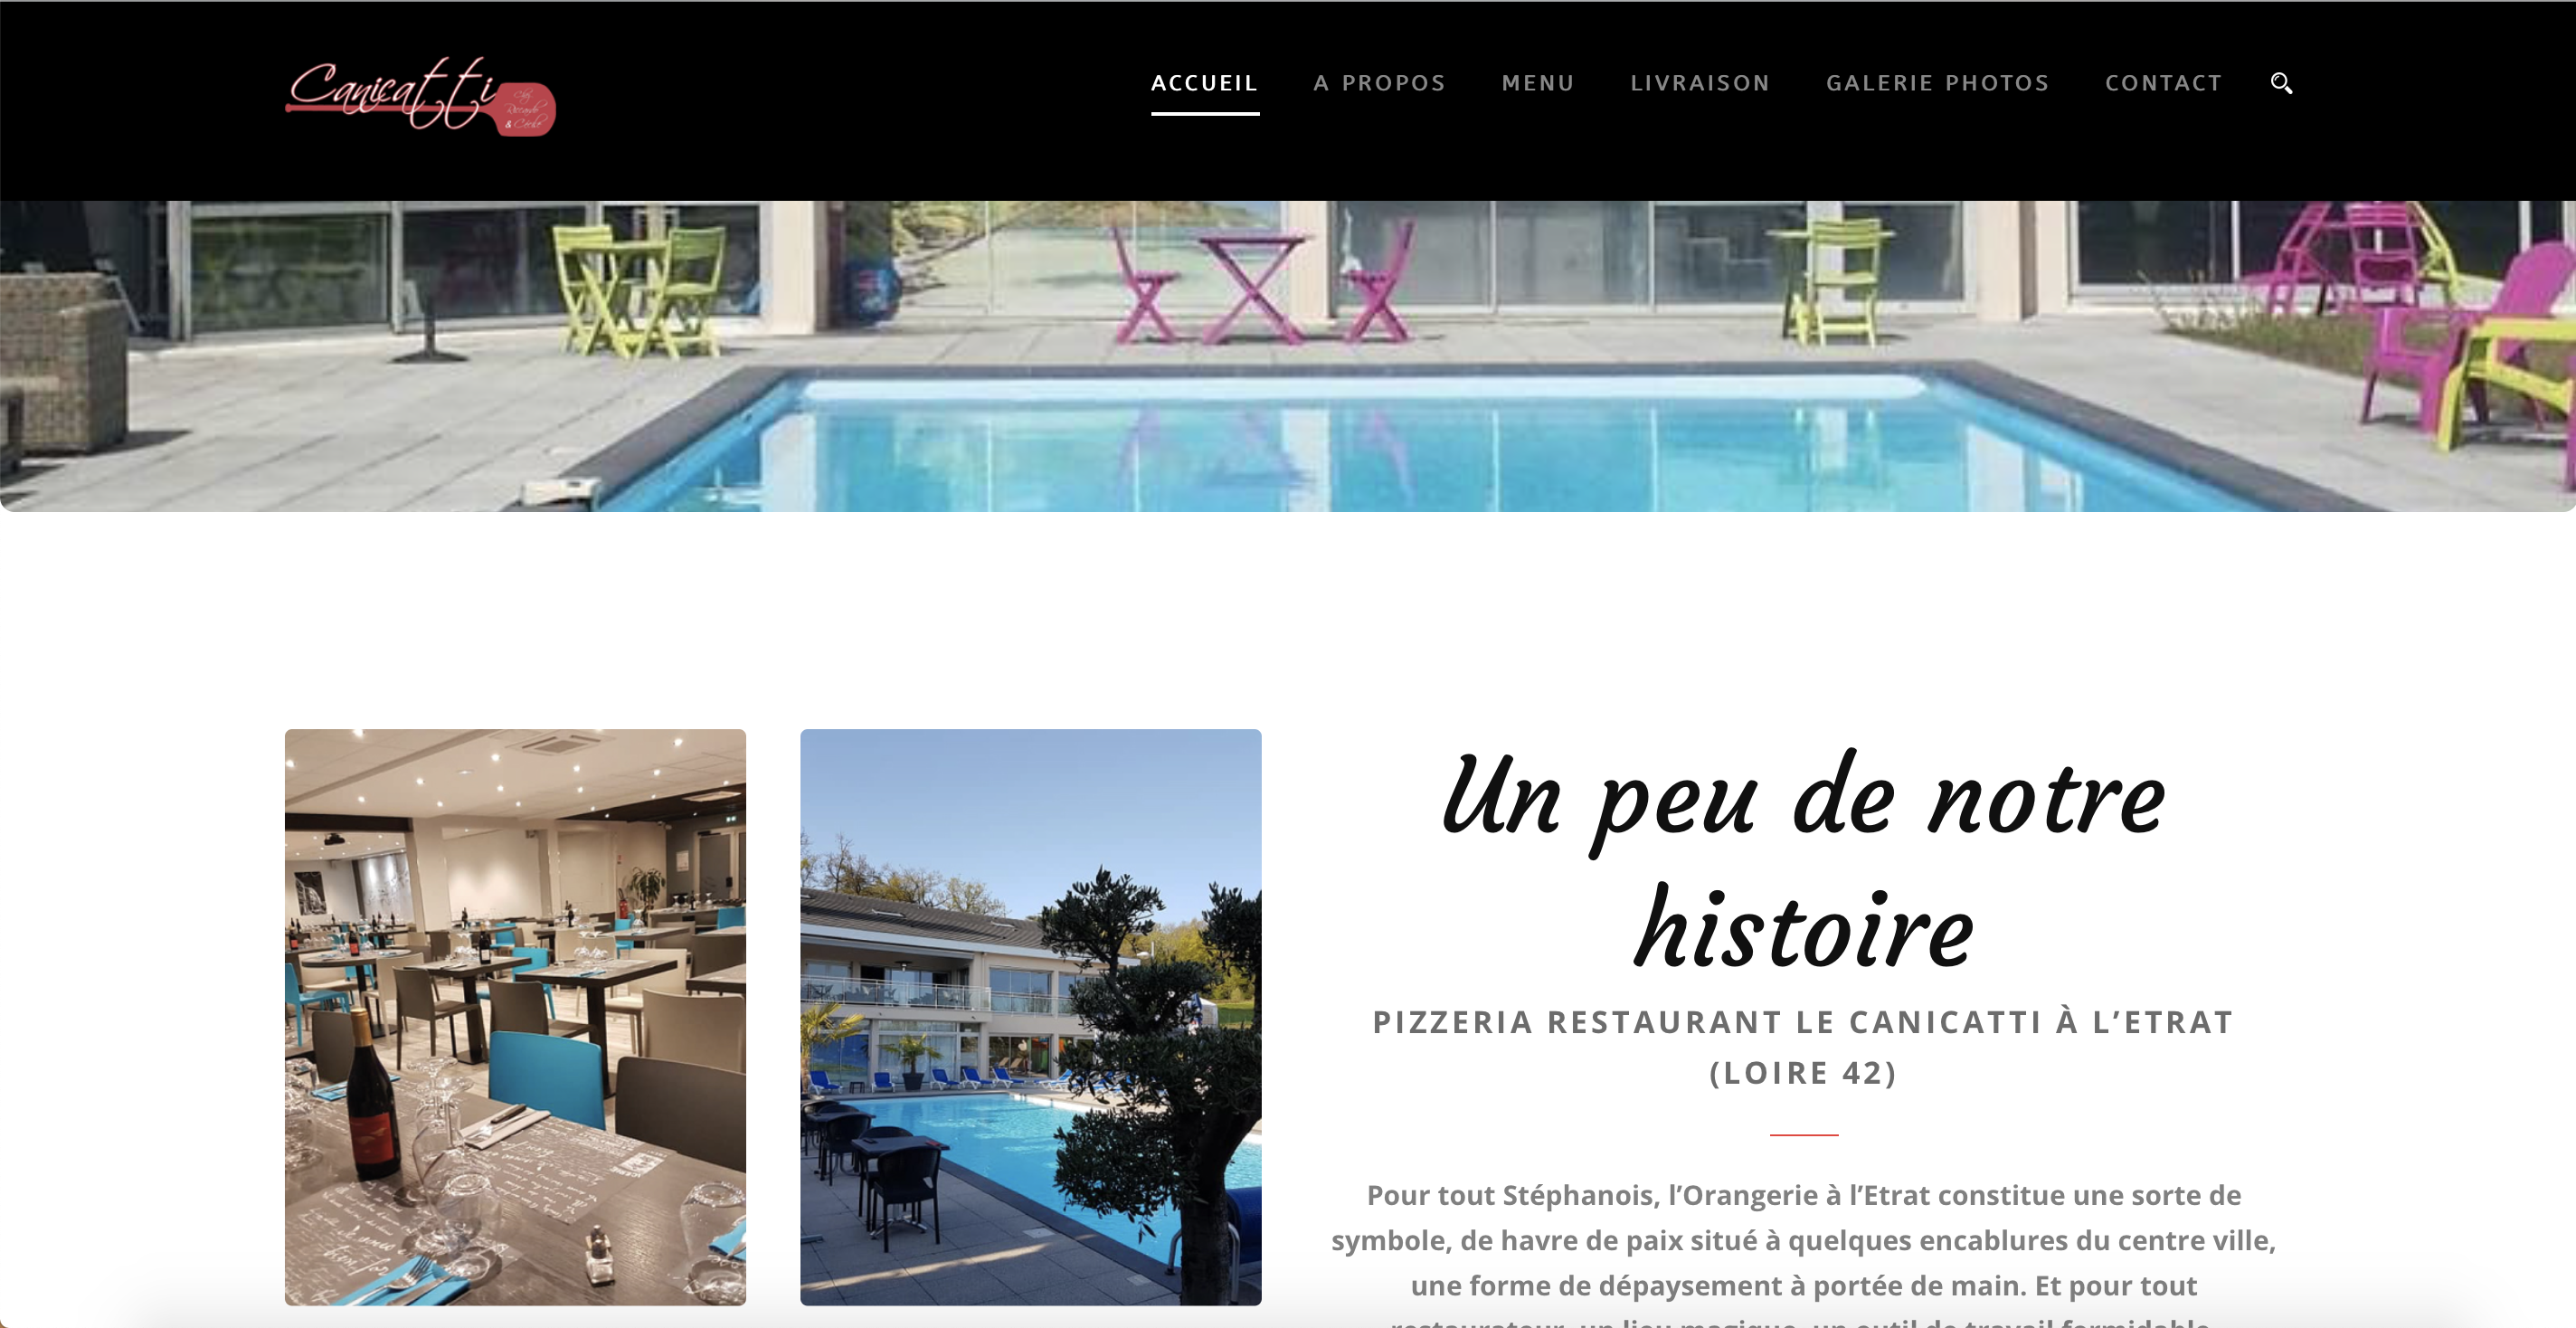View the pool and building photo
The width and height of the screenshot is (2576, 1328).
click(x=1030, y=1016)
